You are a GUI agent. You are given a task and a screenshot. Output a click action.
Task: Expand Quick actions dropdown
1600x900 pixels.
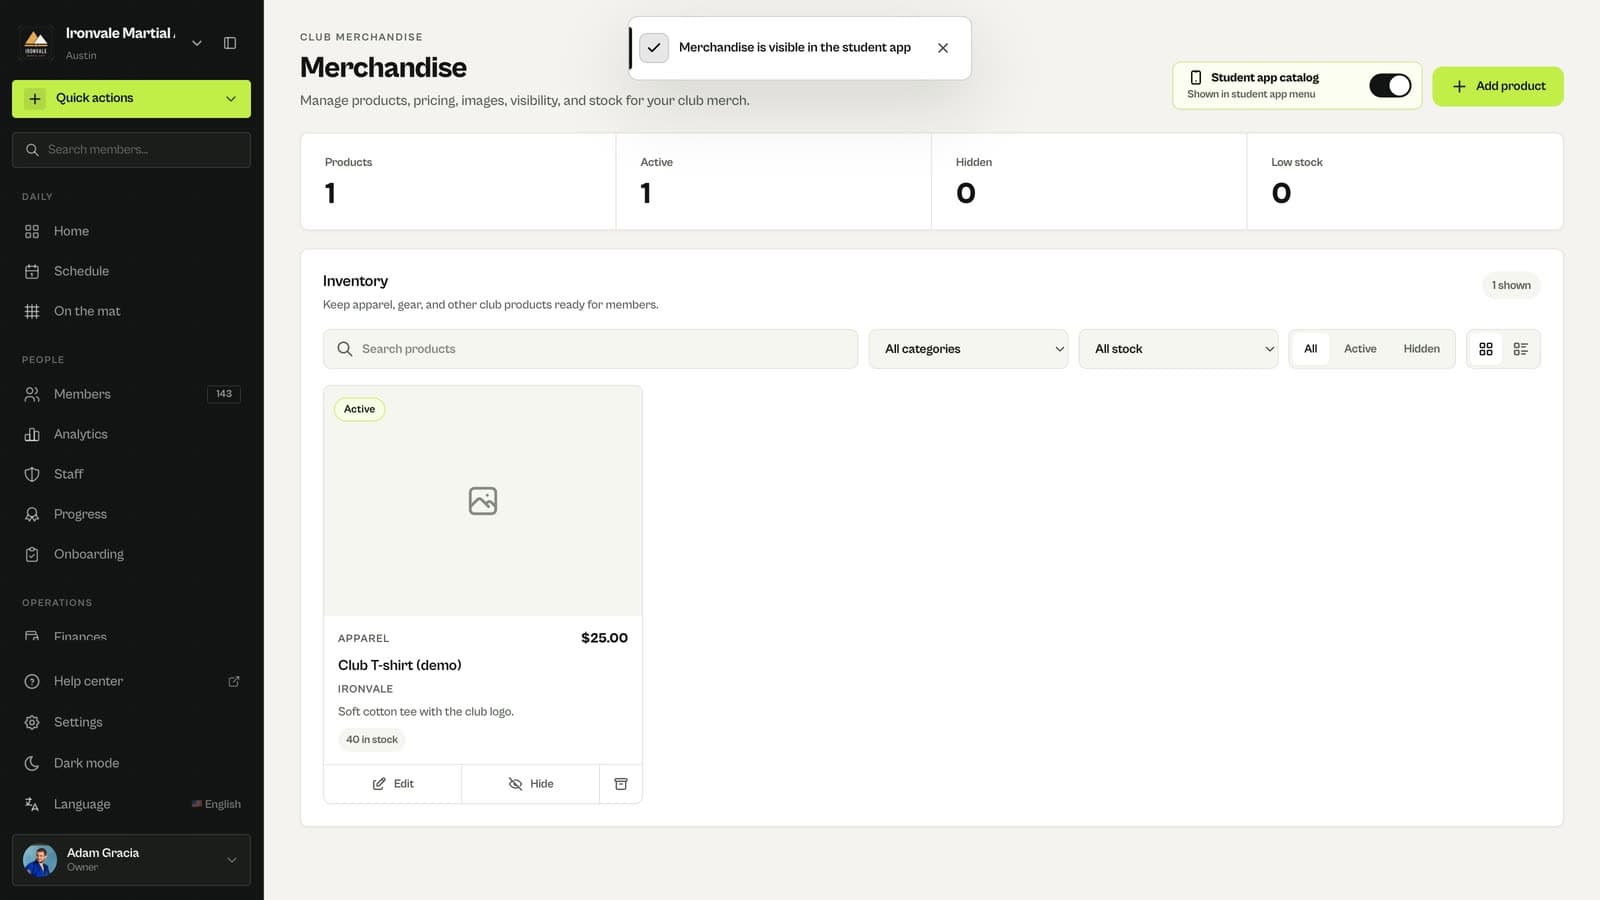point(131,99)
